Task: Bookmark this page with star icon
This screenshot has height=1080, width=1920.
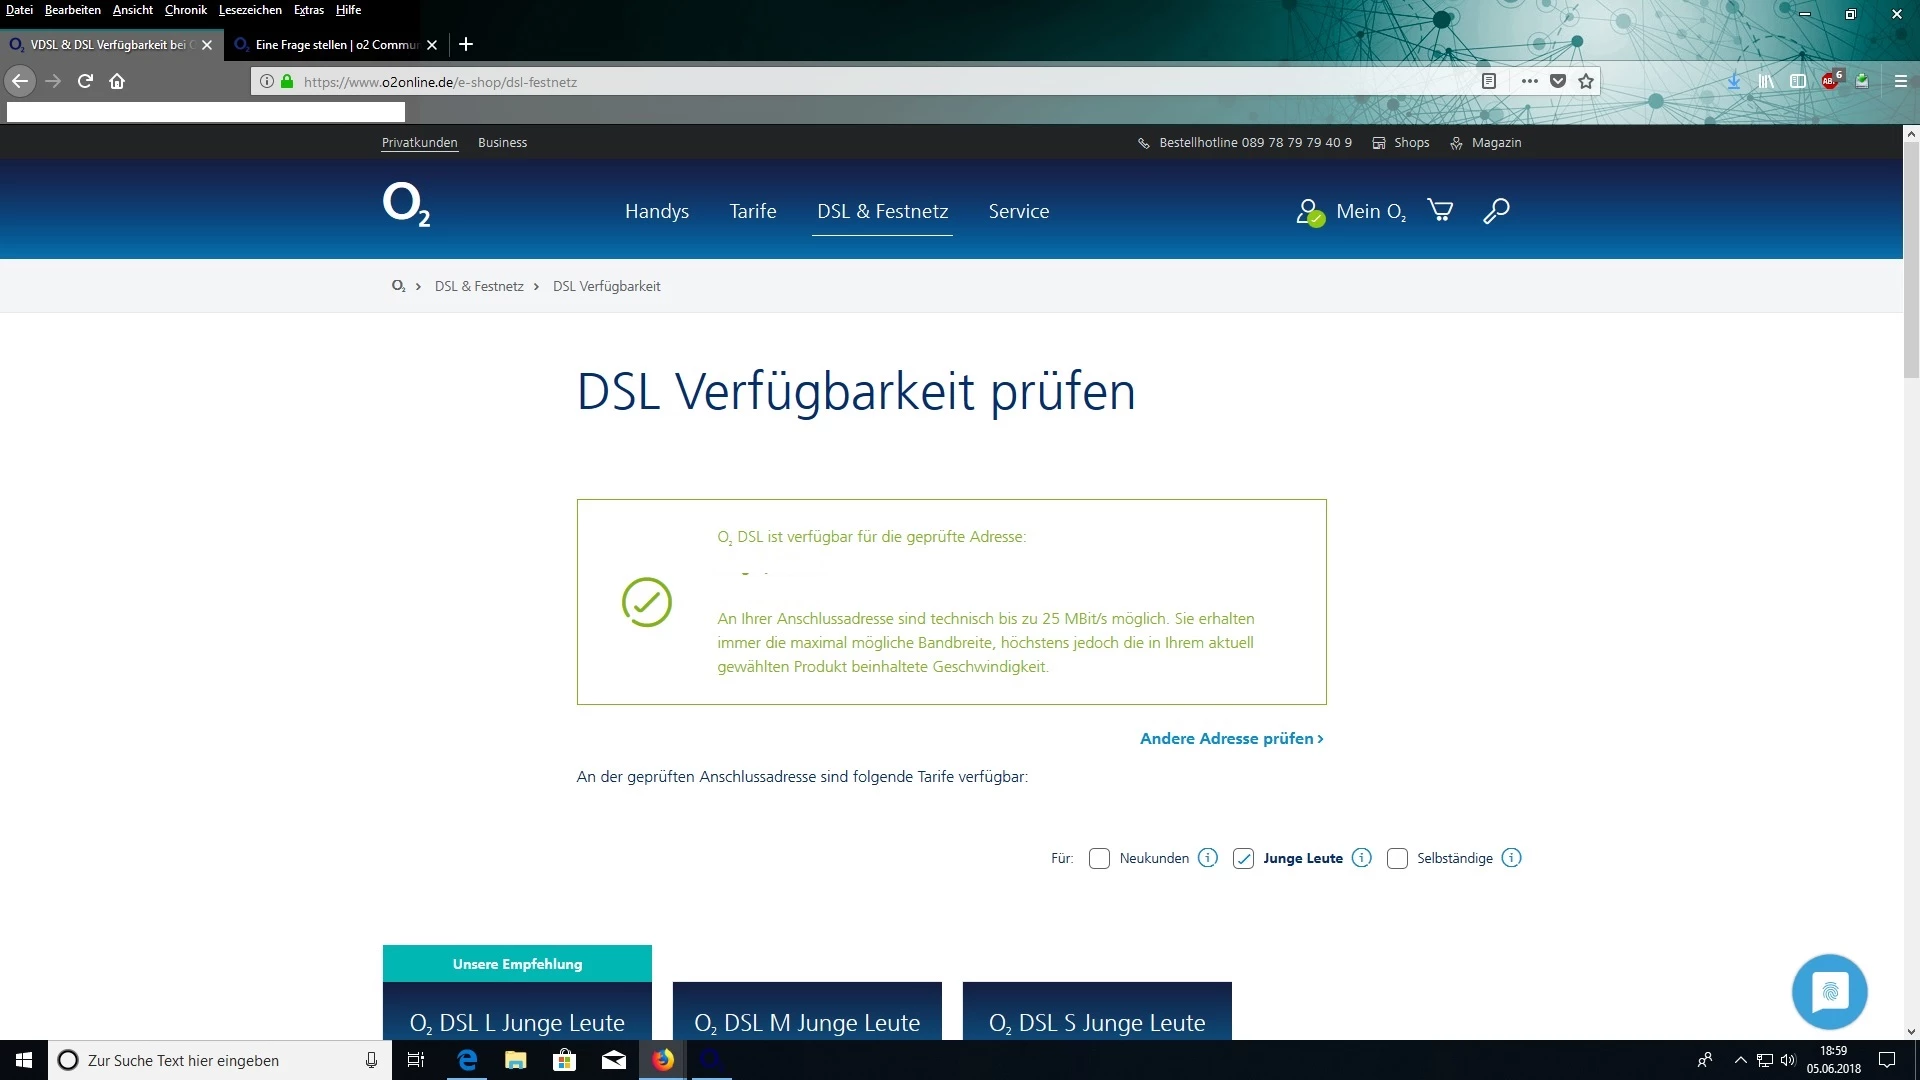Action: click(1586, 82)
